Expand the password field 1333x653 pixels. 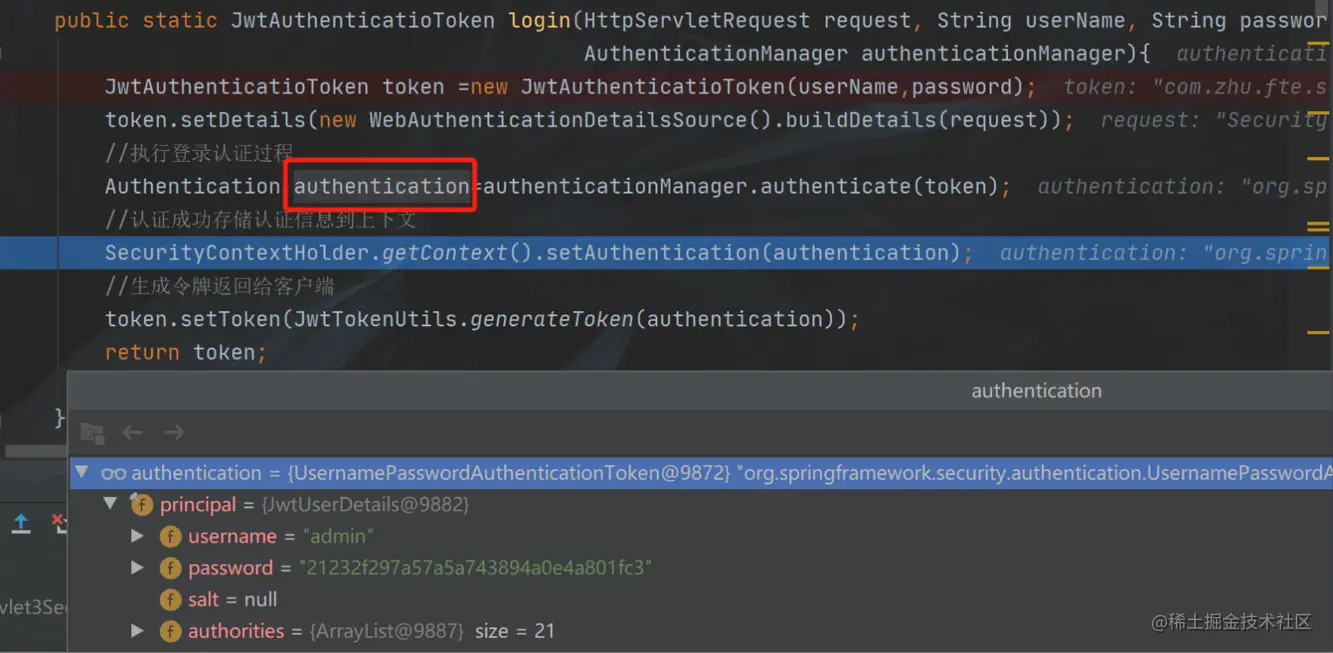[138, 568]
